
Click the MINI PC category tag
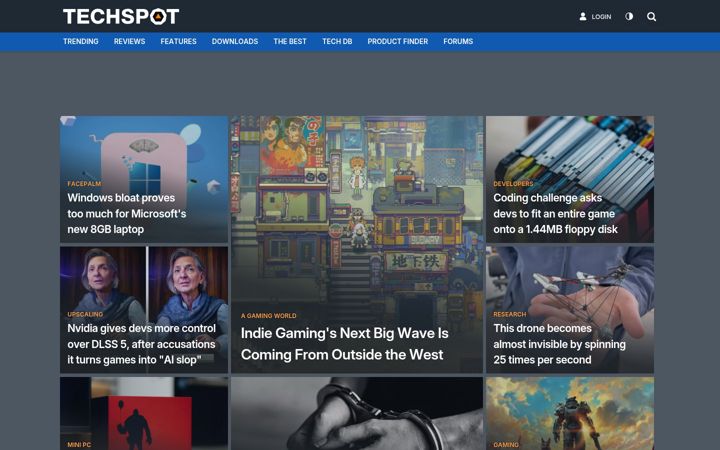pos(79,444)
